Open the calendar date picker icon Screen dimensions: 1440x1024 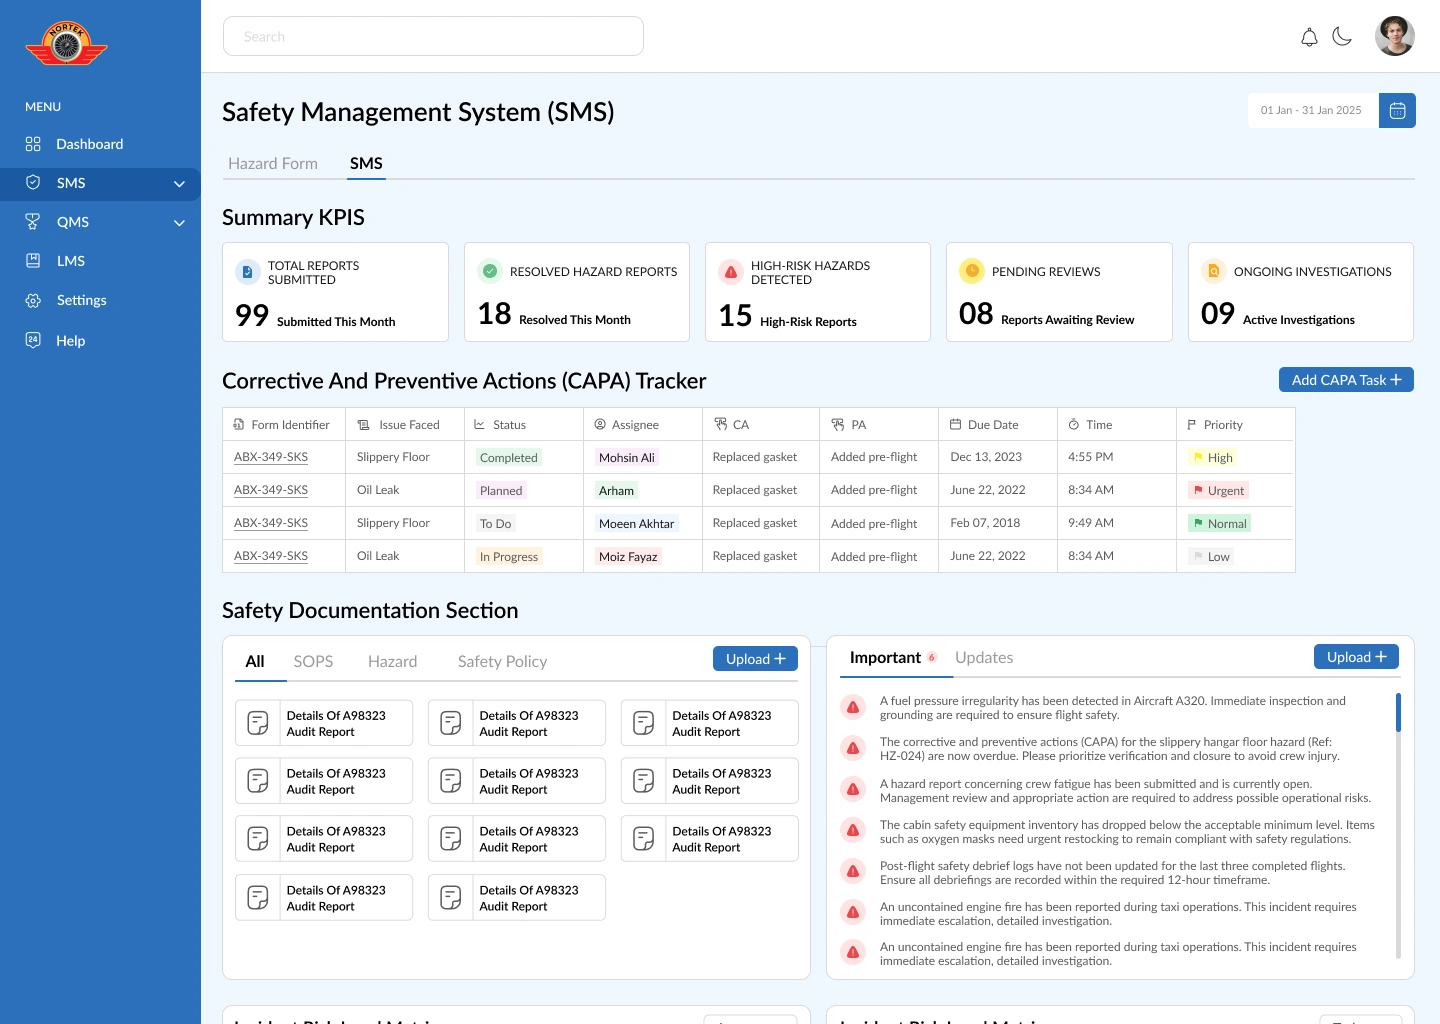[1397, 110]
